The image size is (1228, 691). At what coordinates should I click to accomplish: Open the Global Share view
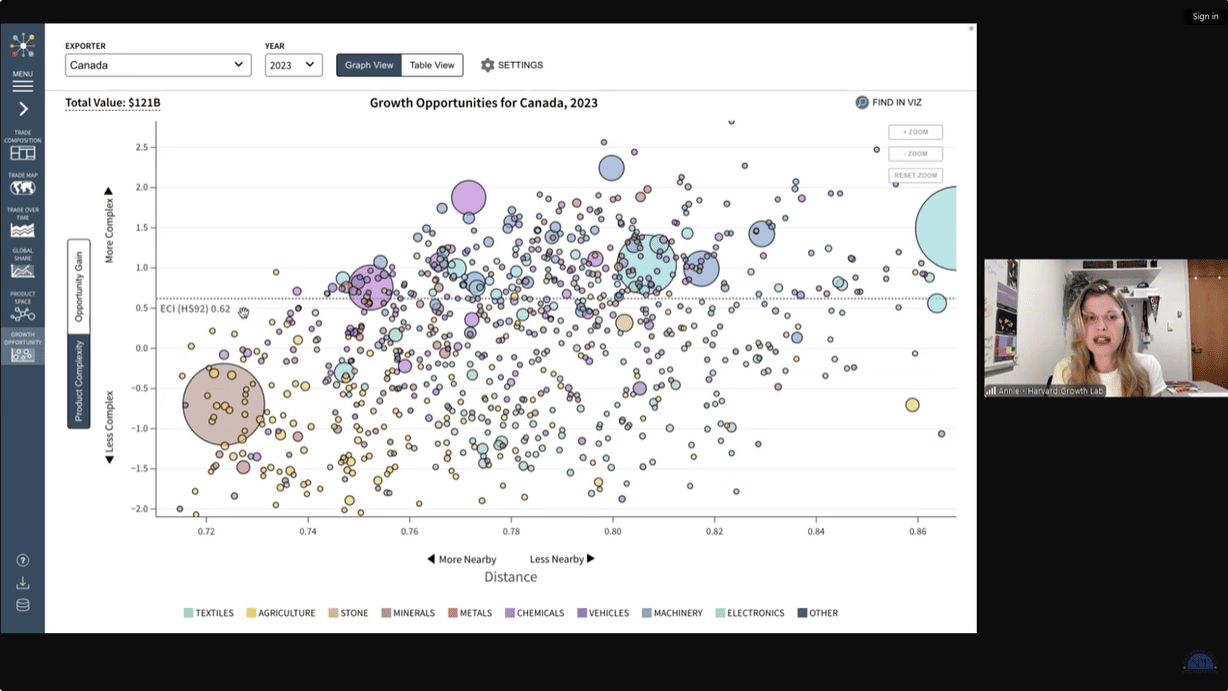click(22, 268)
